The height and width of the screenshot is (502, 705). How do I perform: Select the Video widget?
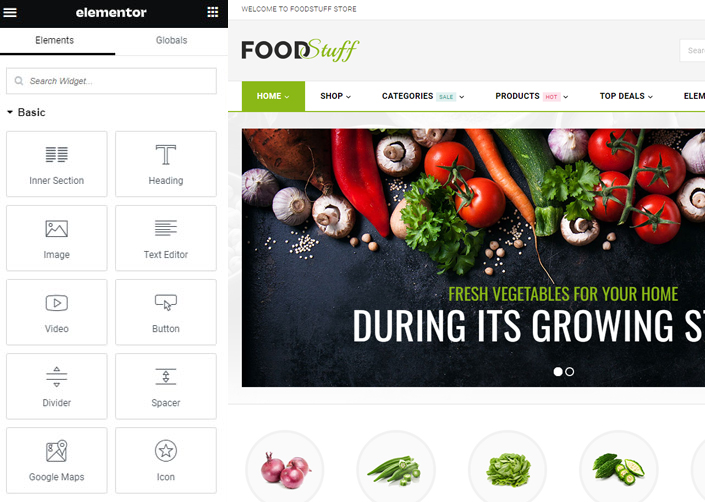tap(57, 312)
